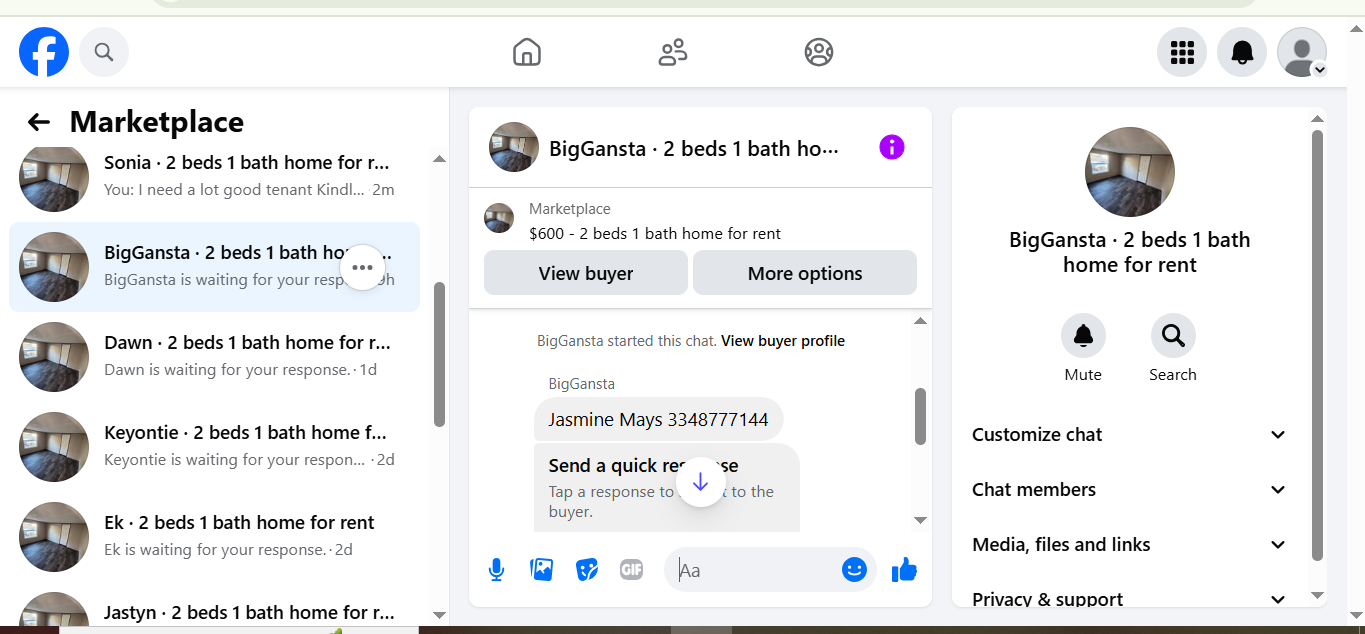This screenshot has height=634, width=1365.
Task: Click the View buyer button
Action: pos(586,273)
